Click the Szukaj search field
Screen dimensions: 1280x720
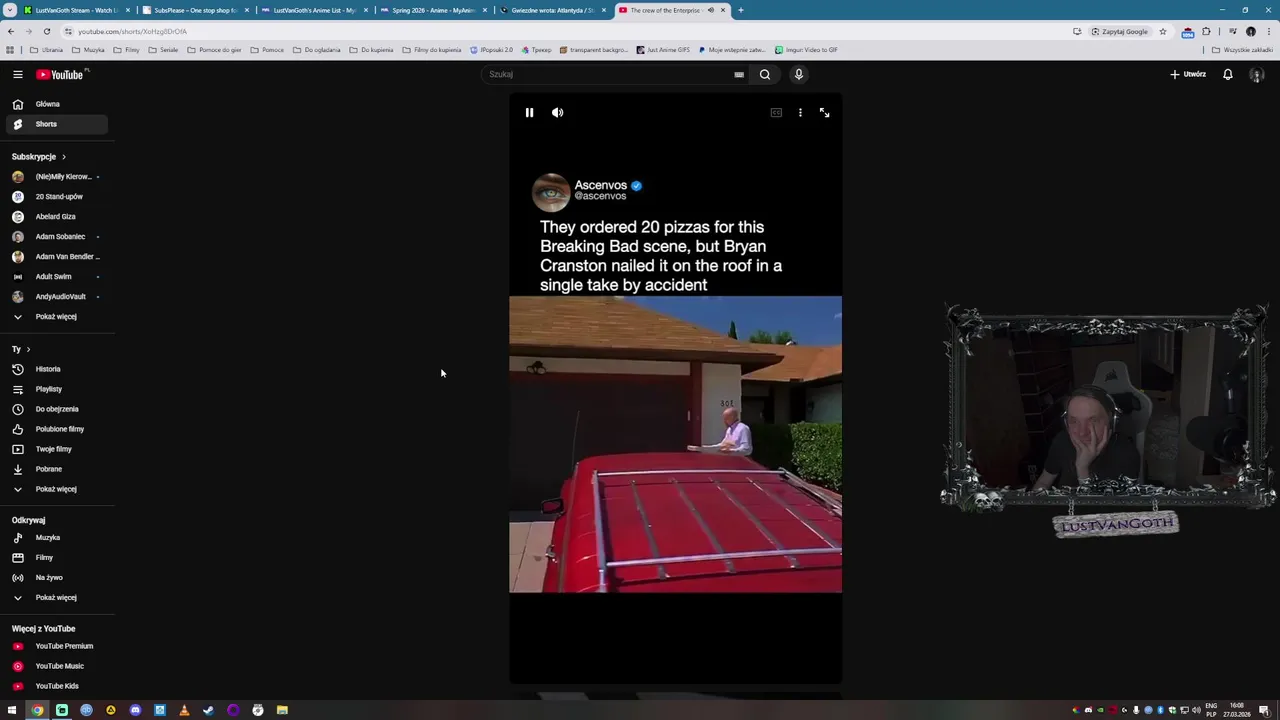click(610, 74)
